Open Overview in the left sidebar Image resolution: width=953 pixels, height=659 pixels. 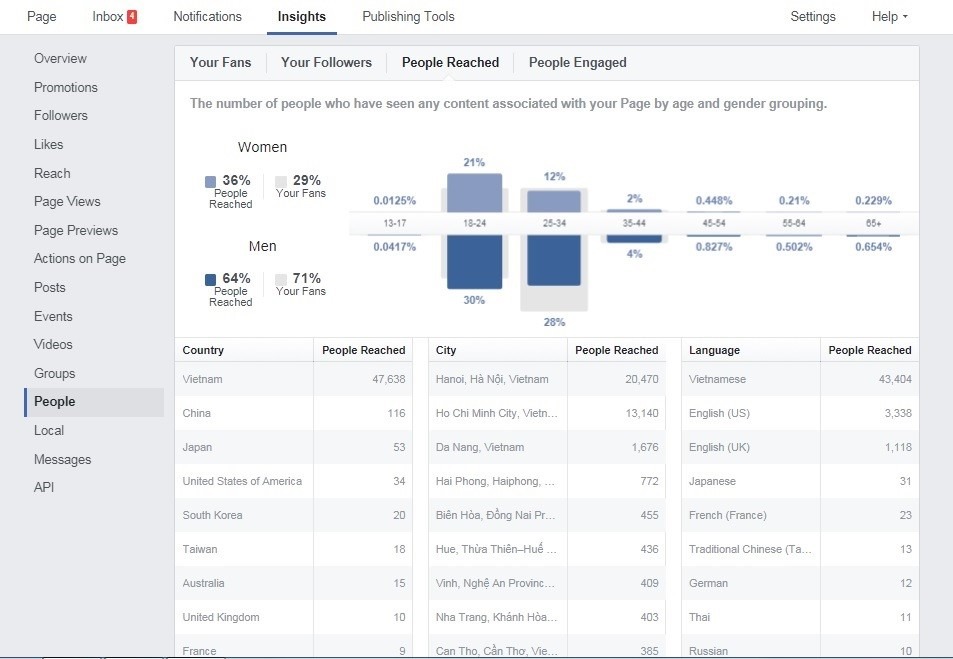coord(60,58)
